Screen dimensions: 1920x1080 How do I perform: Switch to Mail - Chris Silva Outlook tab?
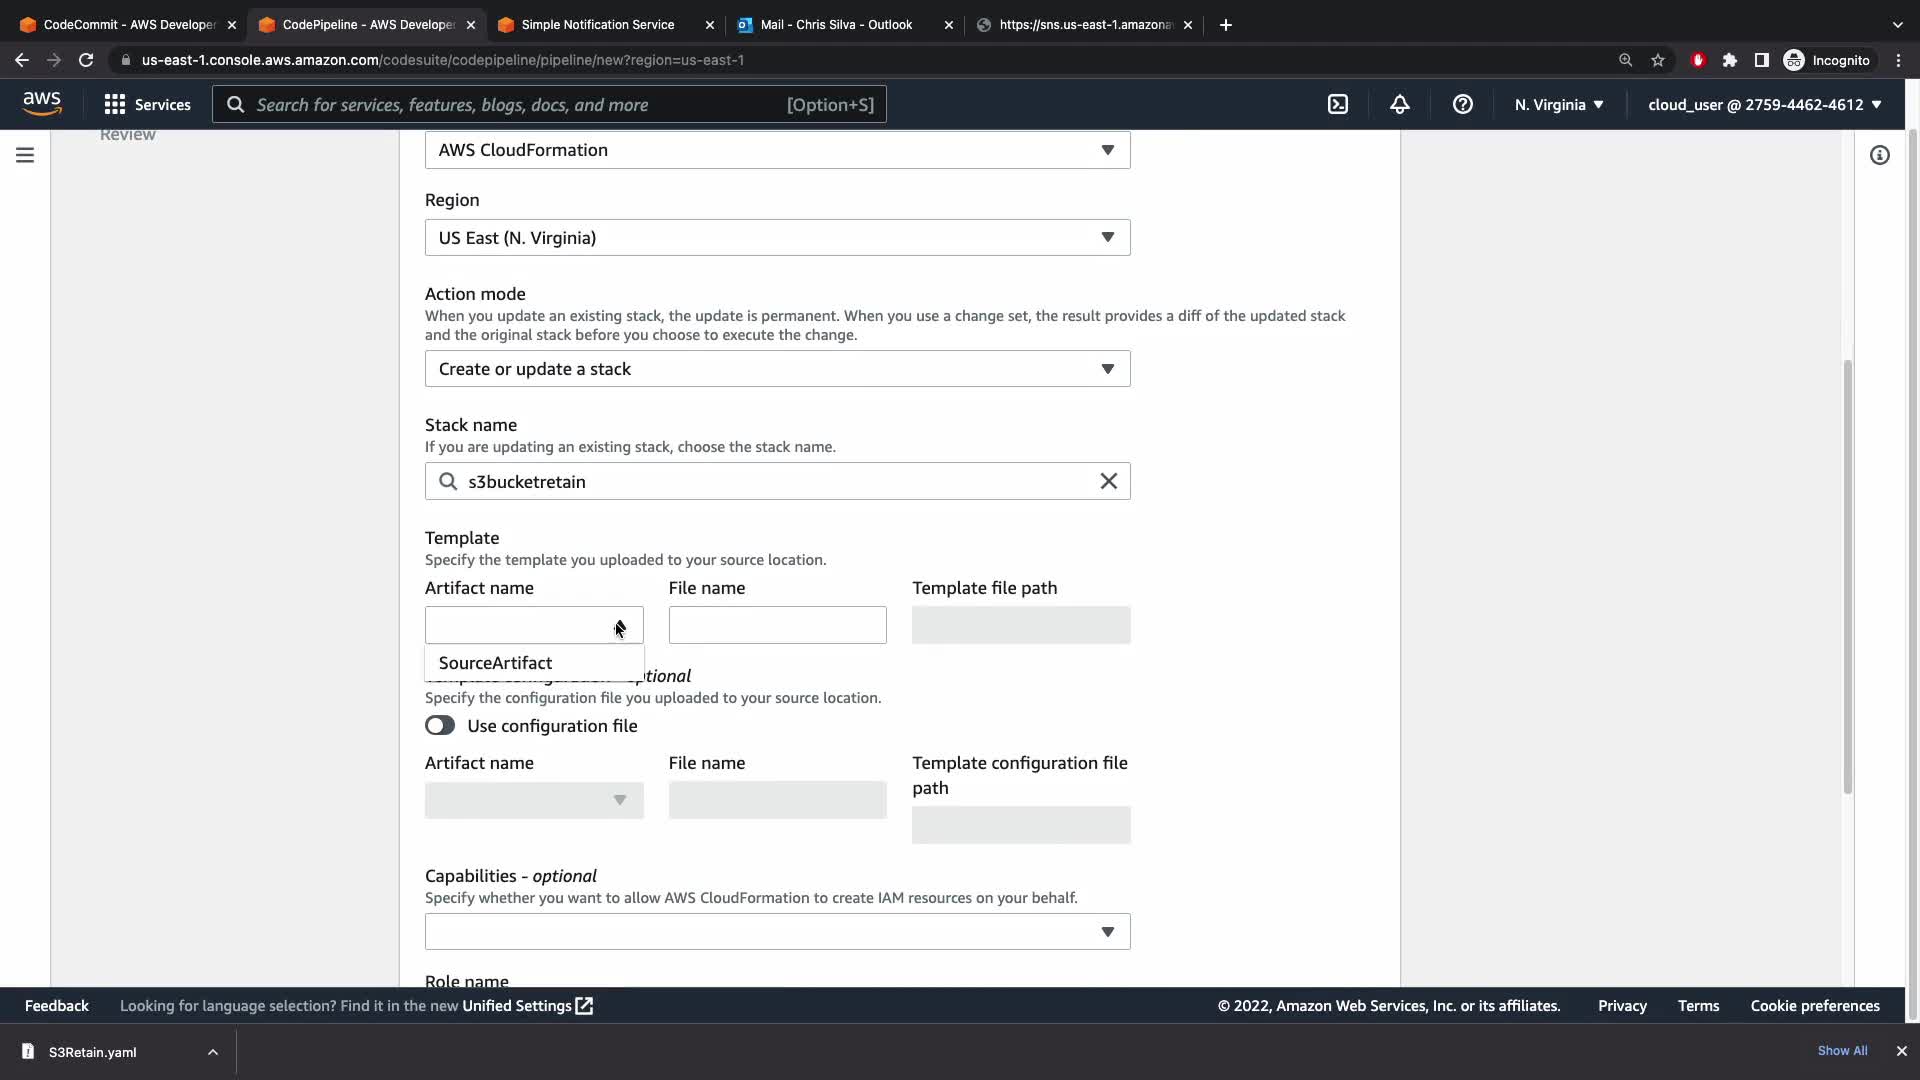pyautogui.click(x=836, y=24)
